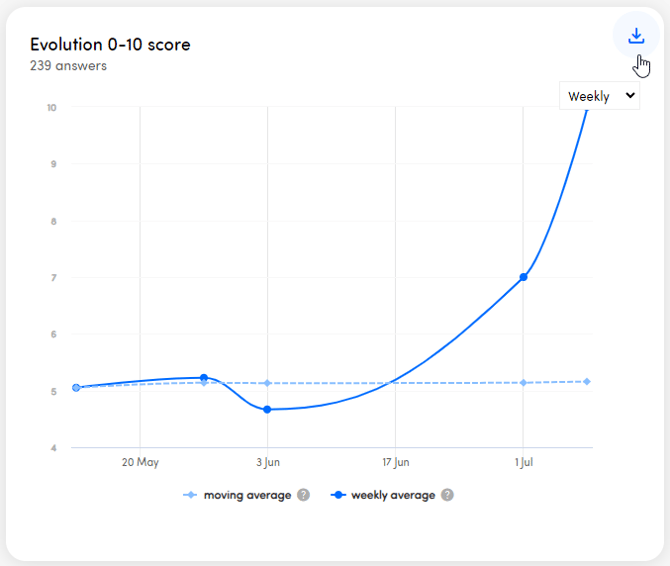Click help icon beside moving average
The width and height of the screenshot is (670, 566).
pos(303,495)
